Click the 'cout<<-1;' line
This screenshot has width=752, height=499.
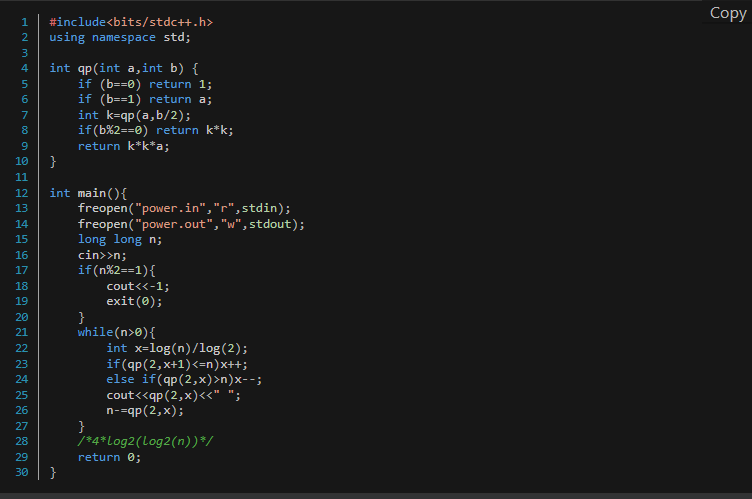coord(138,286)
